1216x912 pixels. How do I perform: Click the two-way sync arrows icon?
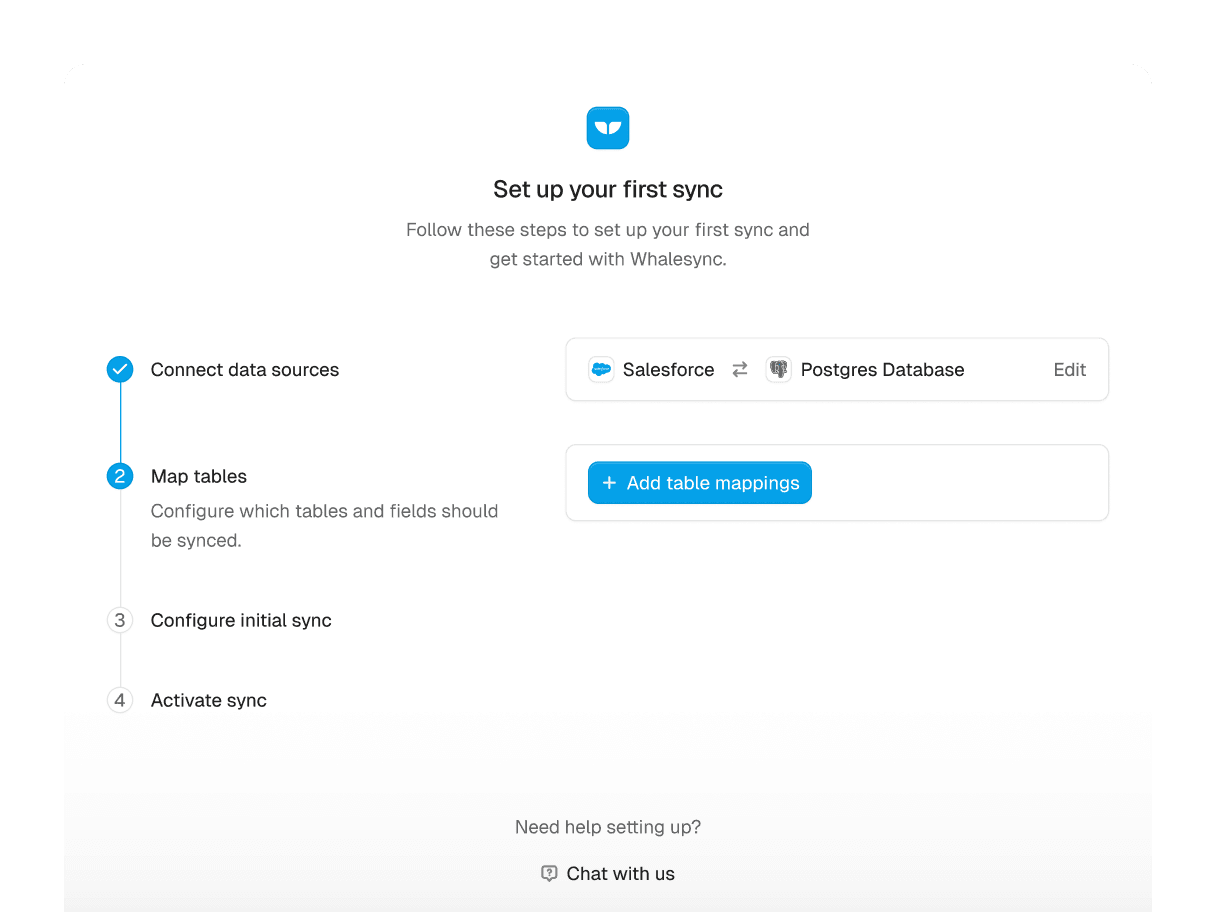[x=740, y=370]
